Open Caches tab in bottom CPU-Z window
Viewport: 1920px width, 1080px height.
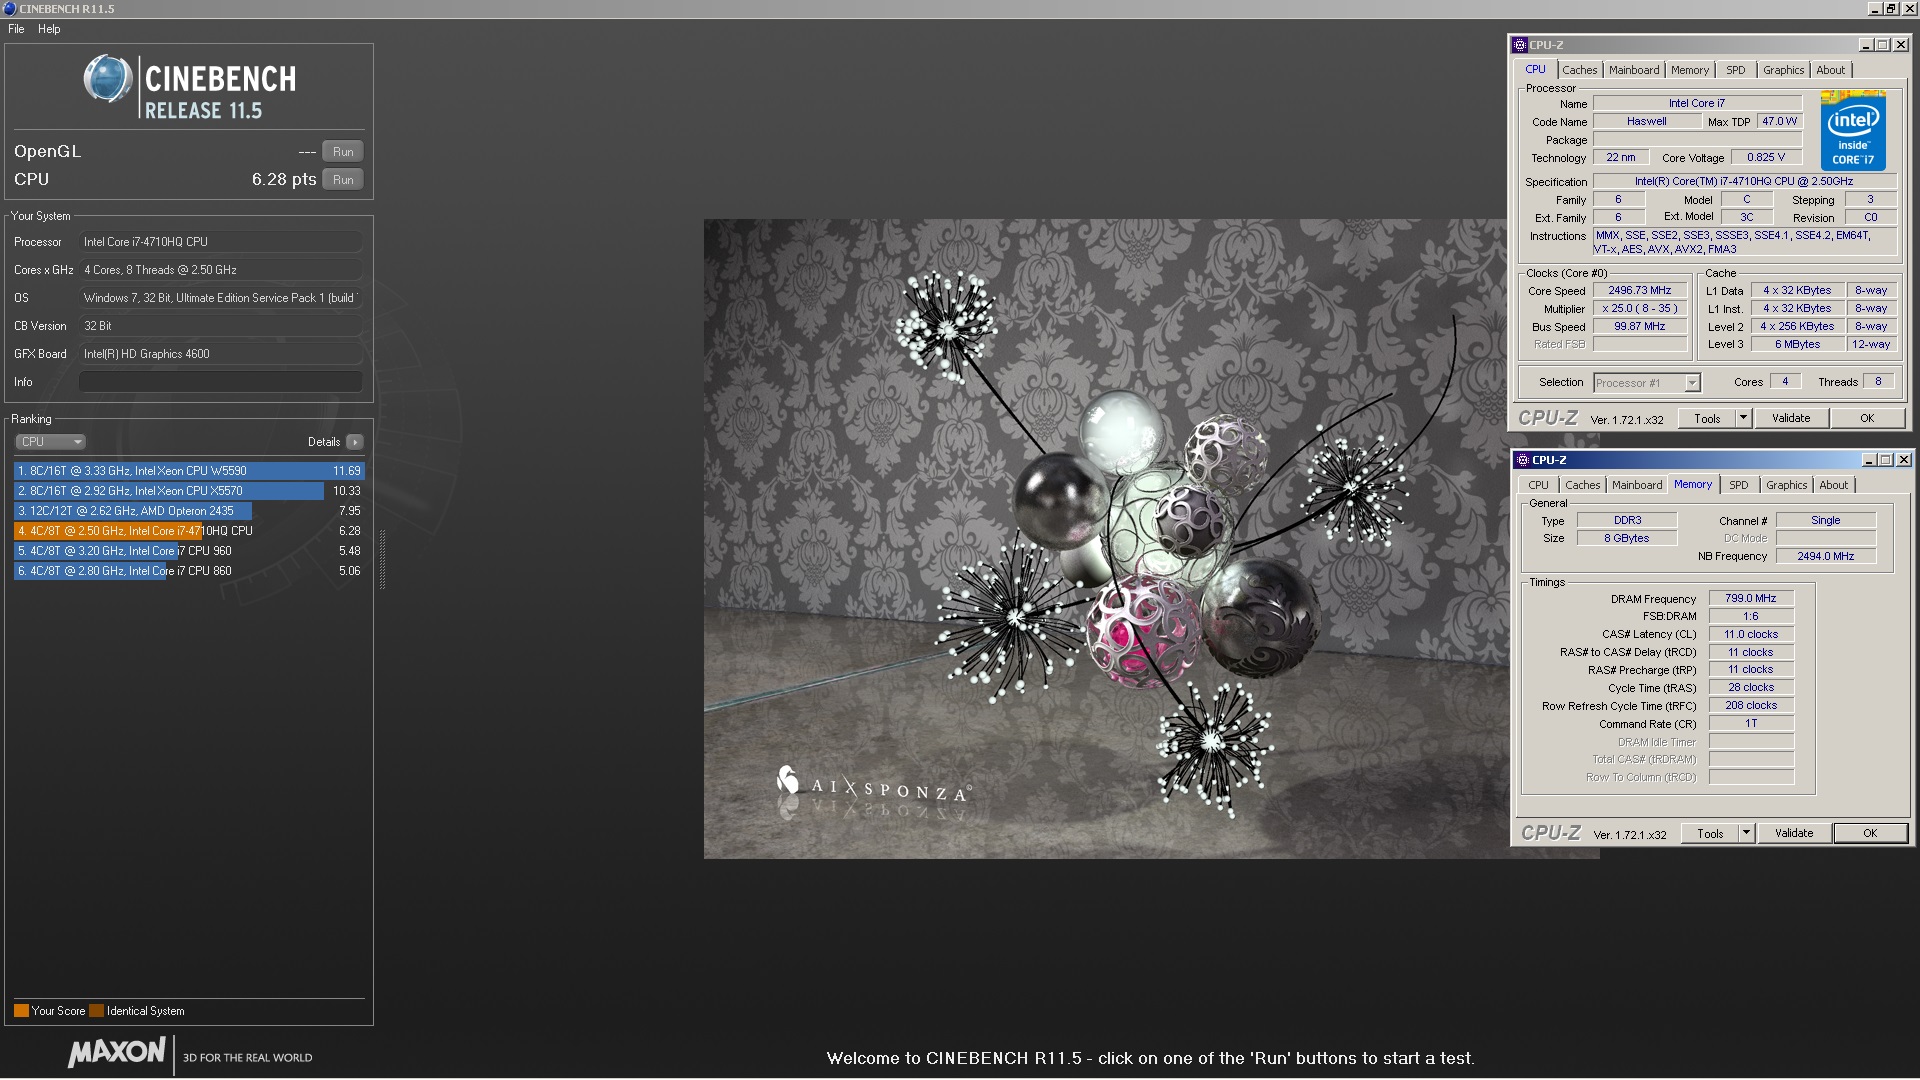[x=1582, y=485]
